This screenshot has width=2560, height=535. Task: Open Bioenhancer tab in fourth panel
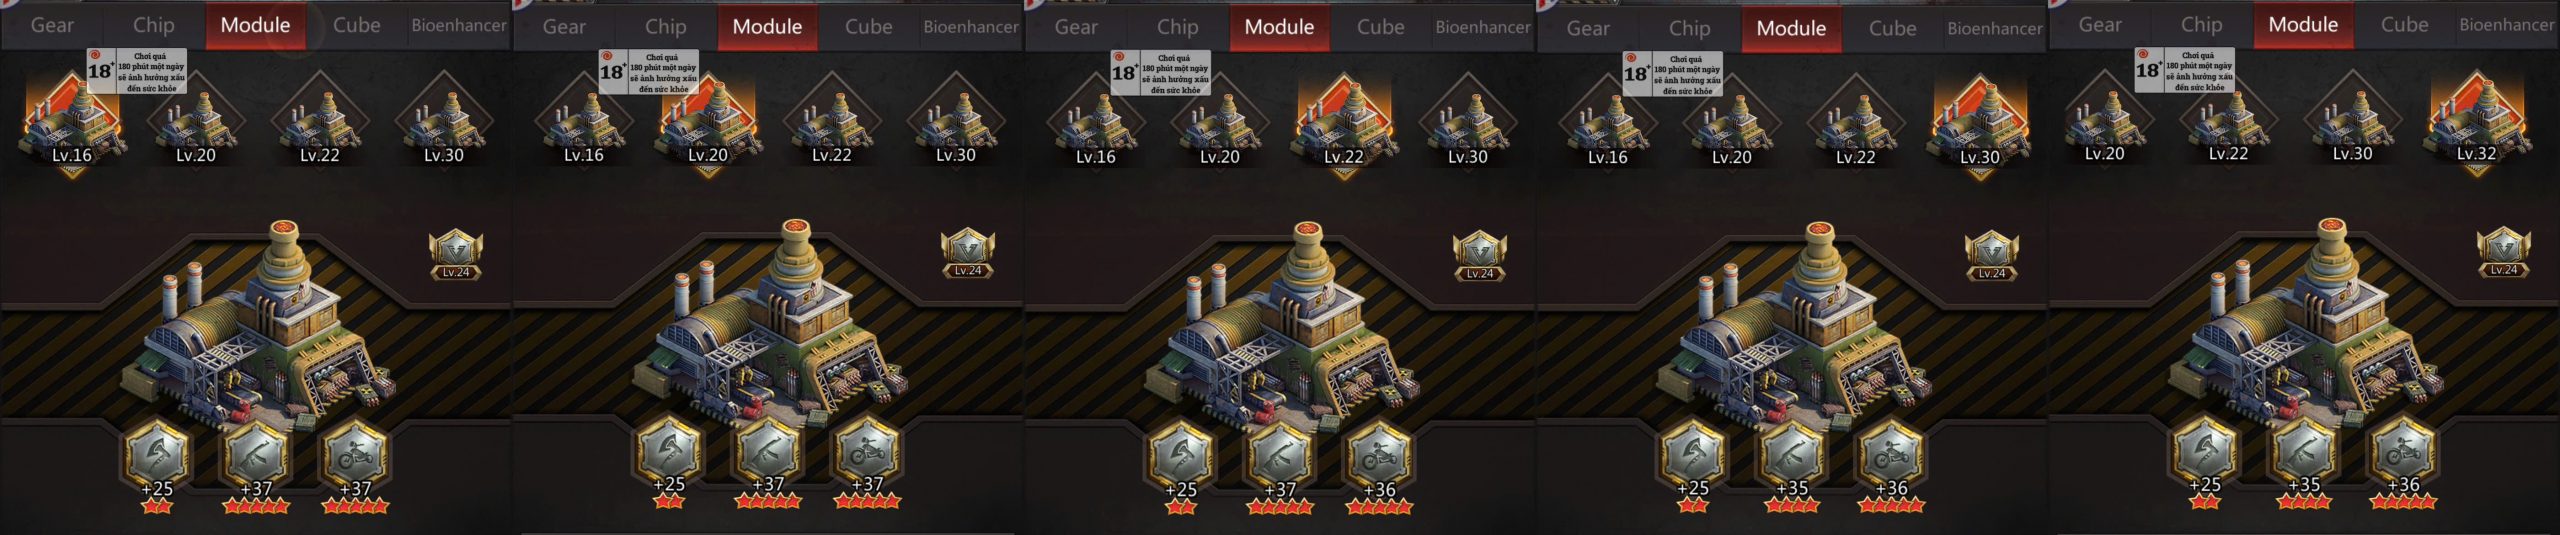tap(1994, 29)
